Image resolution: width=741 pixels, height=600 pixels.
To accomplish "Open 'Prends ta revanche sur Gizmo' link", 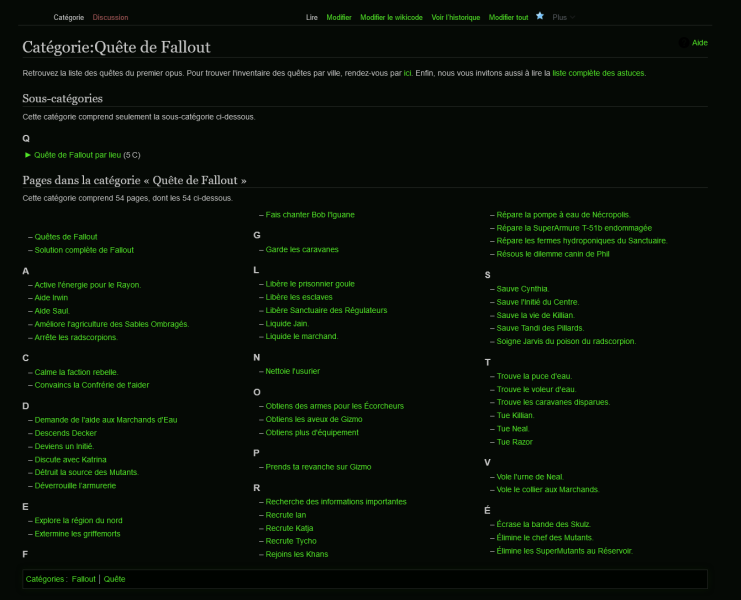I will click(x=319, y=467).
